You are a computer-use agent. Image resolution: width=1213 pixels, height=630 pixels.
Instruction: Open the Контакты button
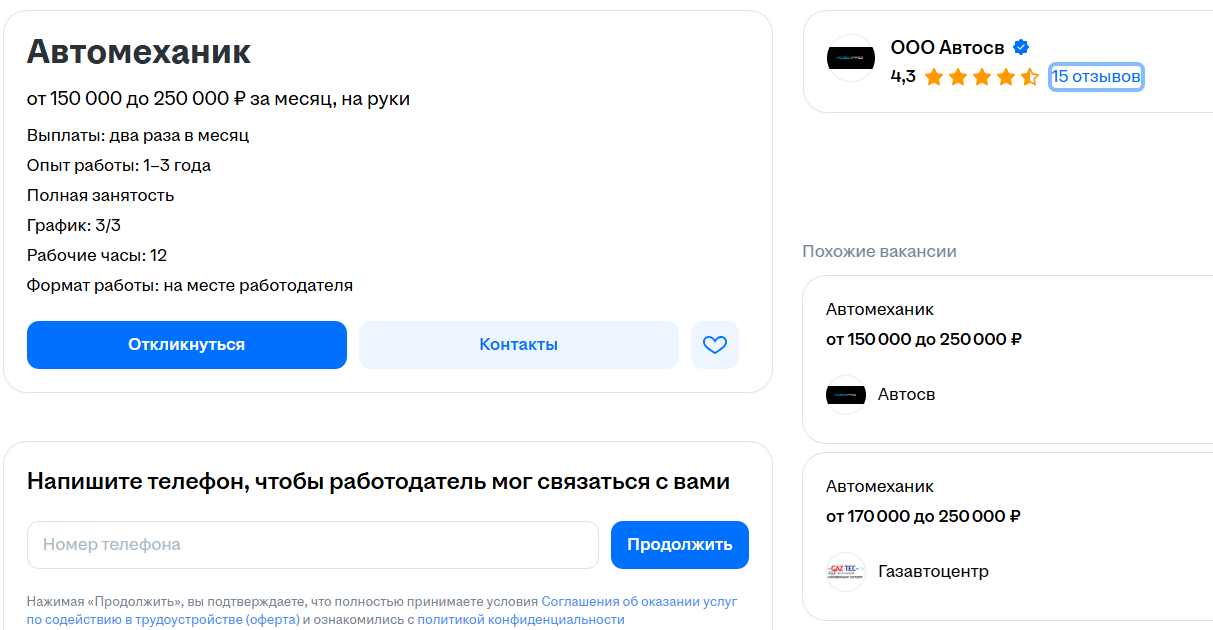pos(518,345)
